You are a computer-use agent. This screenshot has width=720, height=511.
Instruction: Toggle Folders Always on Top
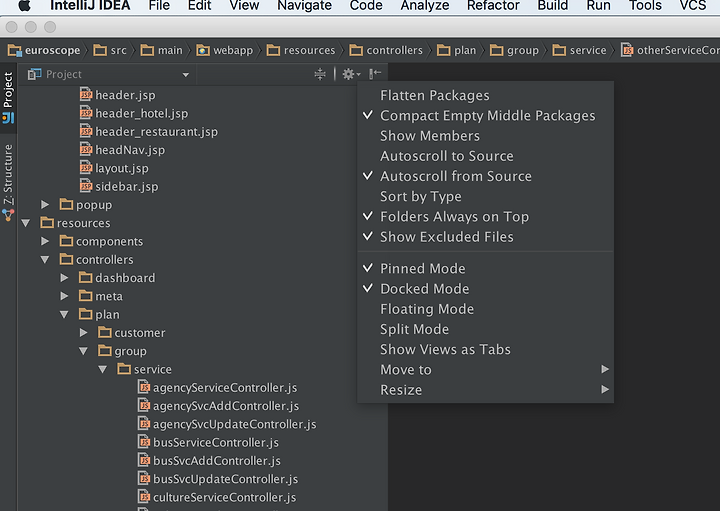tap(485, 216)
